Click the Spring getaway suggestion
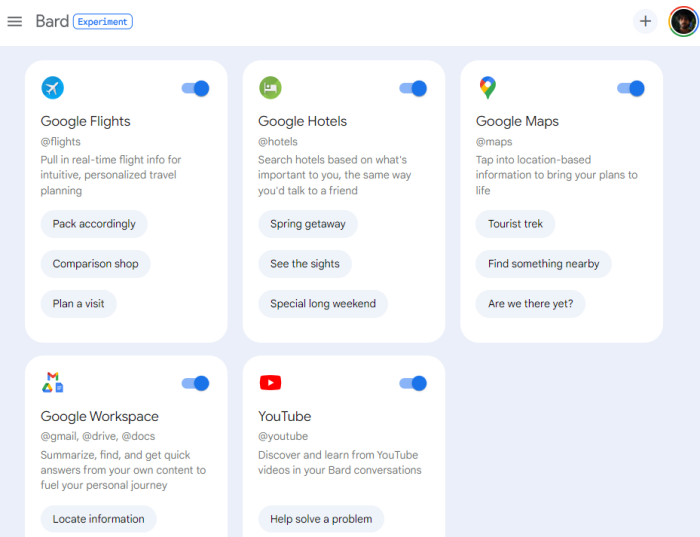 (x=307, y=224)
